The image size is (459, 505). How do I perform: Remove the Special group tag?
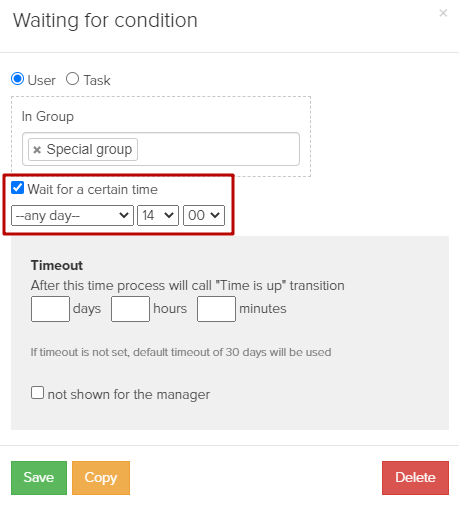tap(37, 150)
